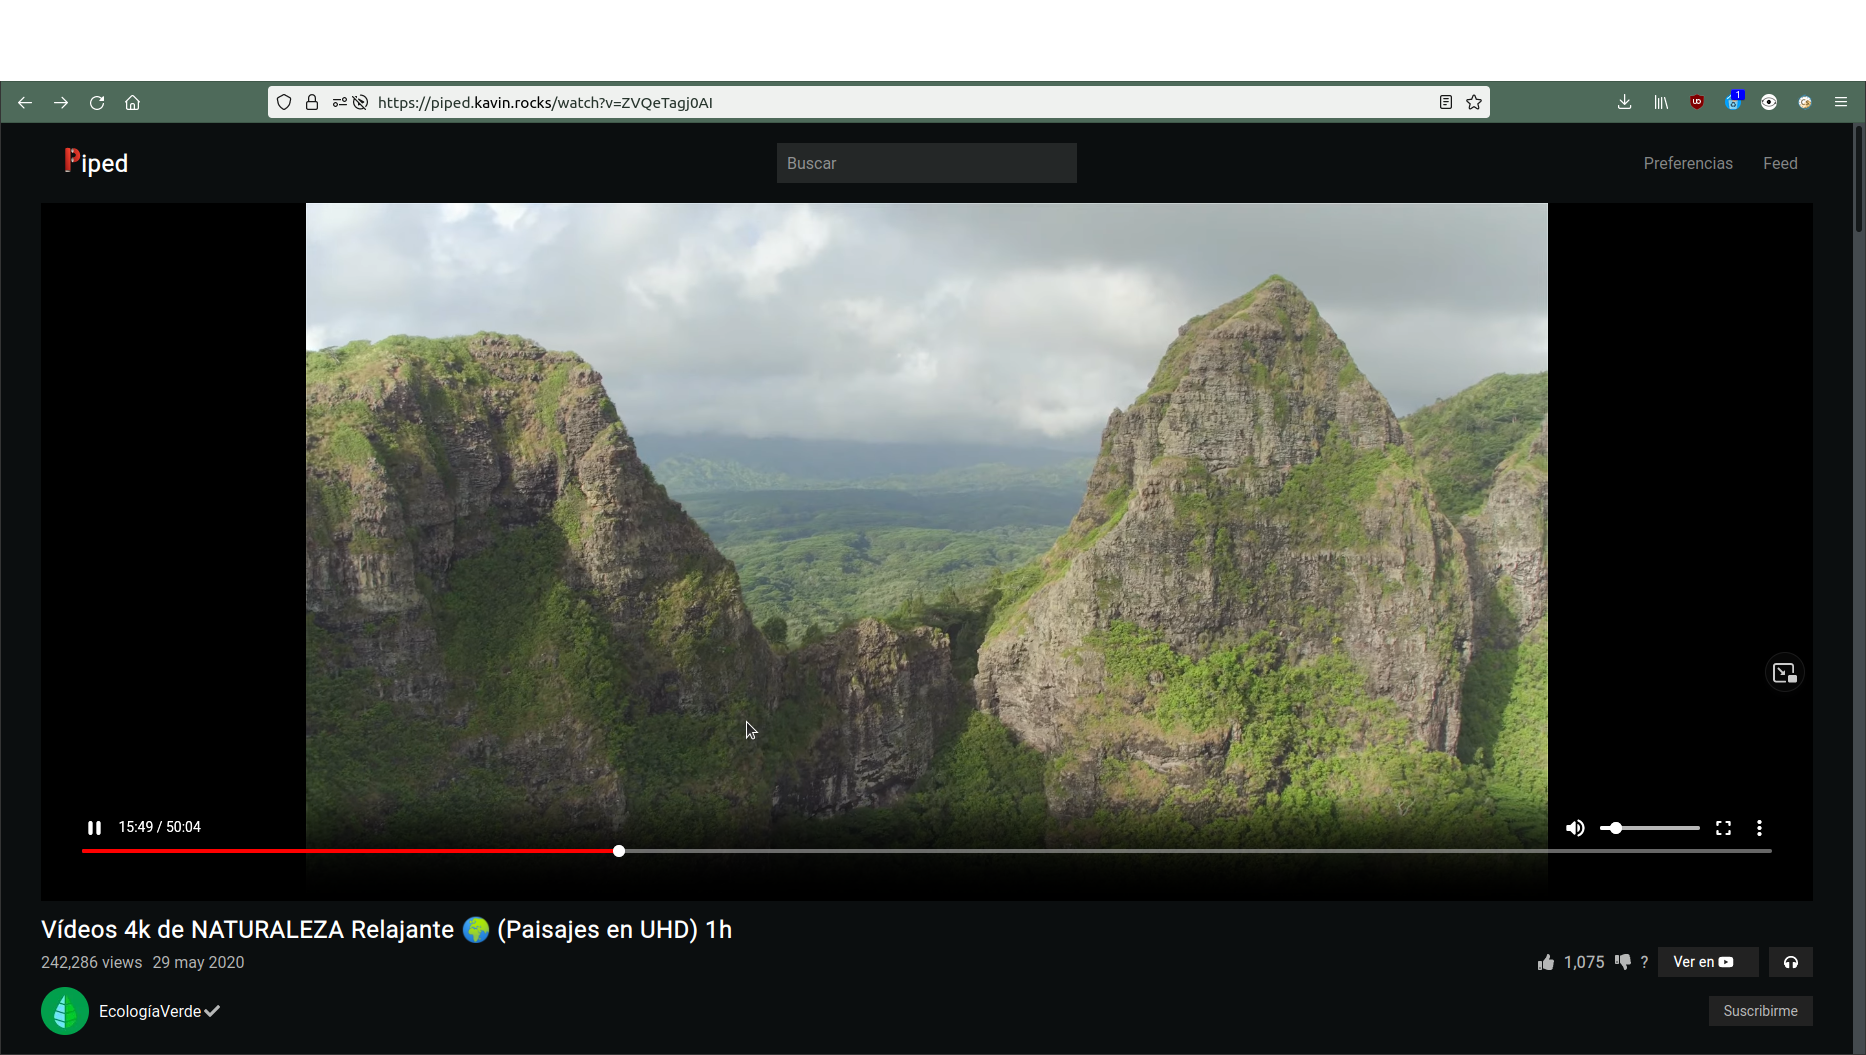The image size is (1866, 1055).
Task: Bookmark this page with the star
Action: [1474, 102]
